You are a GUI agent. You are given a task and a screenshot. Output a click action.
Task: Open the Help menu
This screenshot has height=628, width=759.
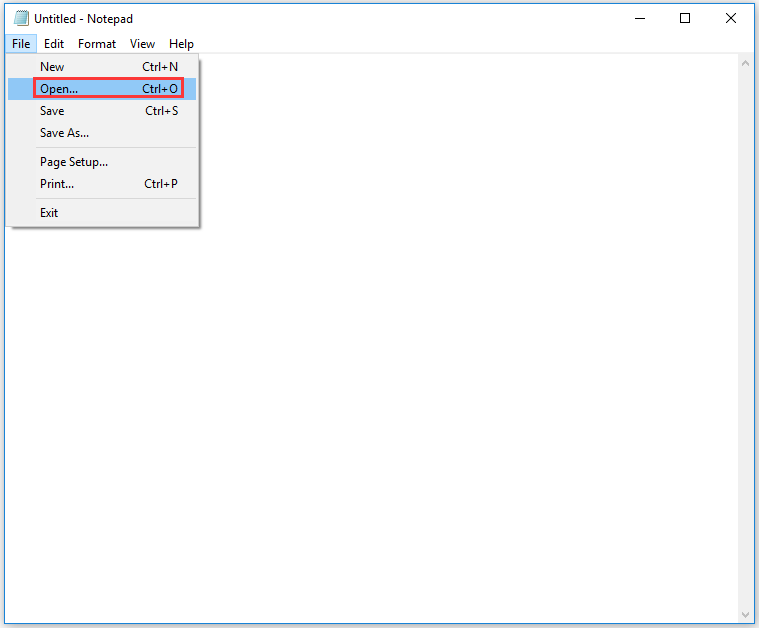pyautogui.click(x=181, y=44)
